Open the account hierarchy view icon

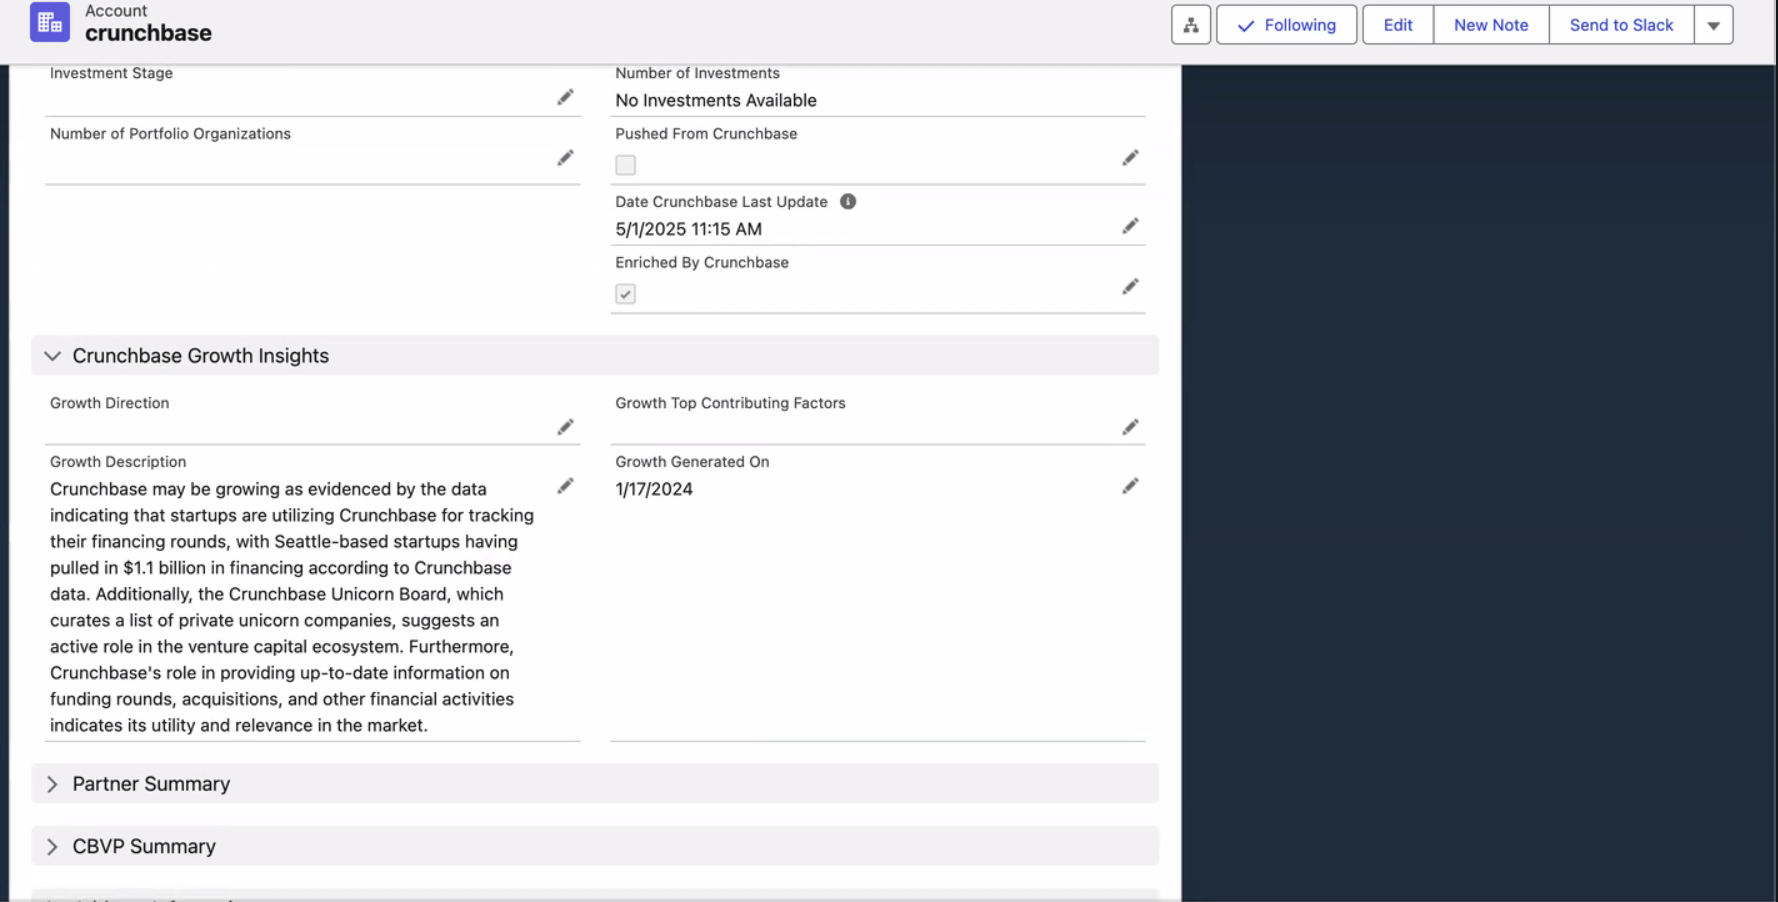[1190, 25]
